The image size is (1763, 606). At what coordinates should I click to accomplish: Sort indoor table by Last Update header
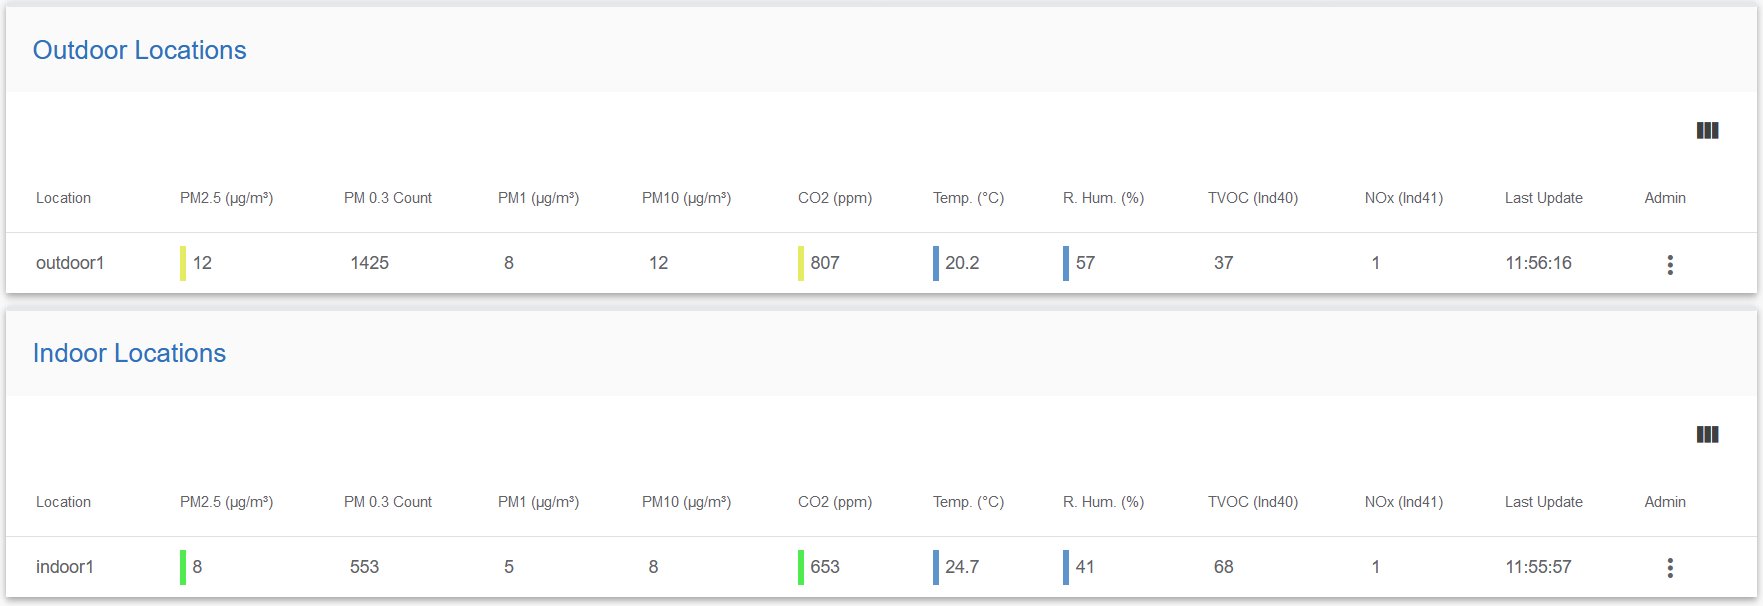click(x=1544, y=502)
